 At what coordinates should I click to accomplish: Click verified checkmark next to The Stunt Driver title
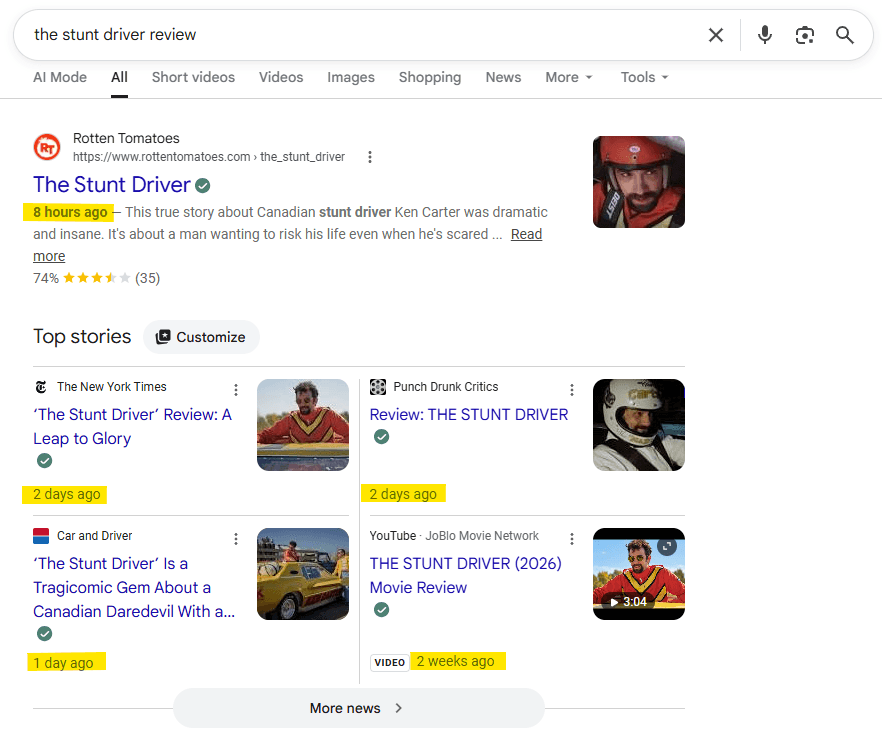pyautogui.click(x=202, y=185)
